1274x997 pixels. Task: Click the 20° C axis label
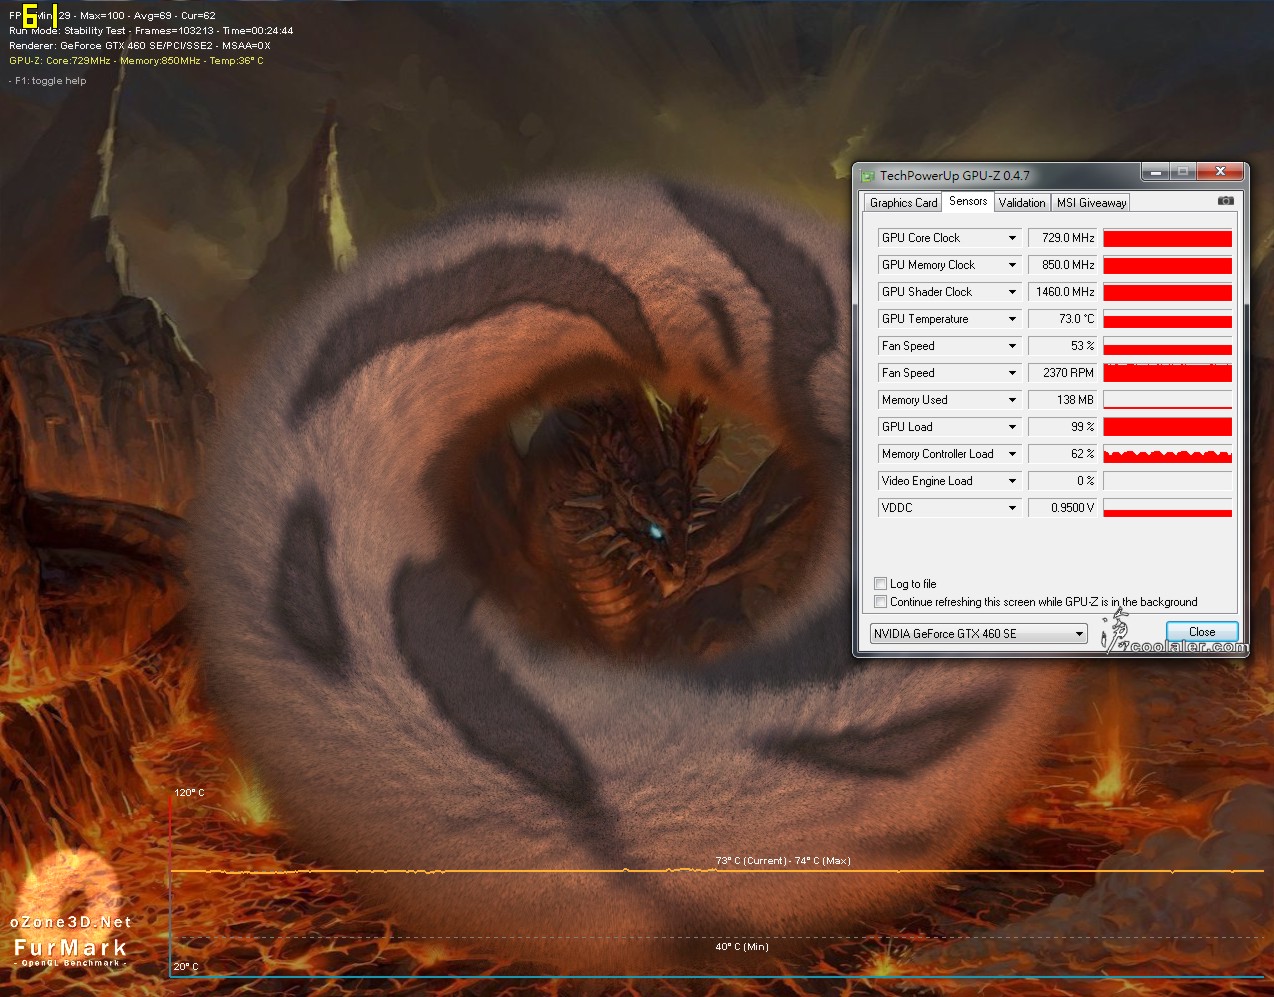(186, 967)
